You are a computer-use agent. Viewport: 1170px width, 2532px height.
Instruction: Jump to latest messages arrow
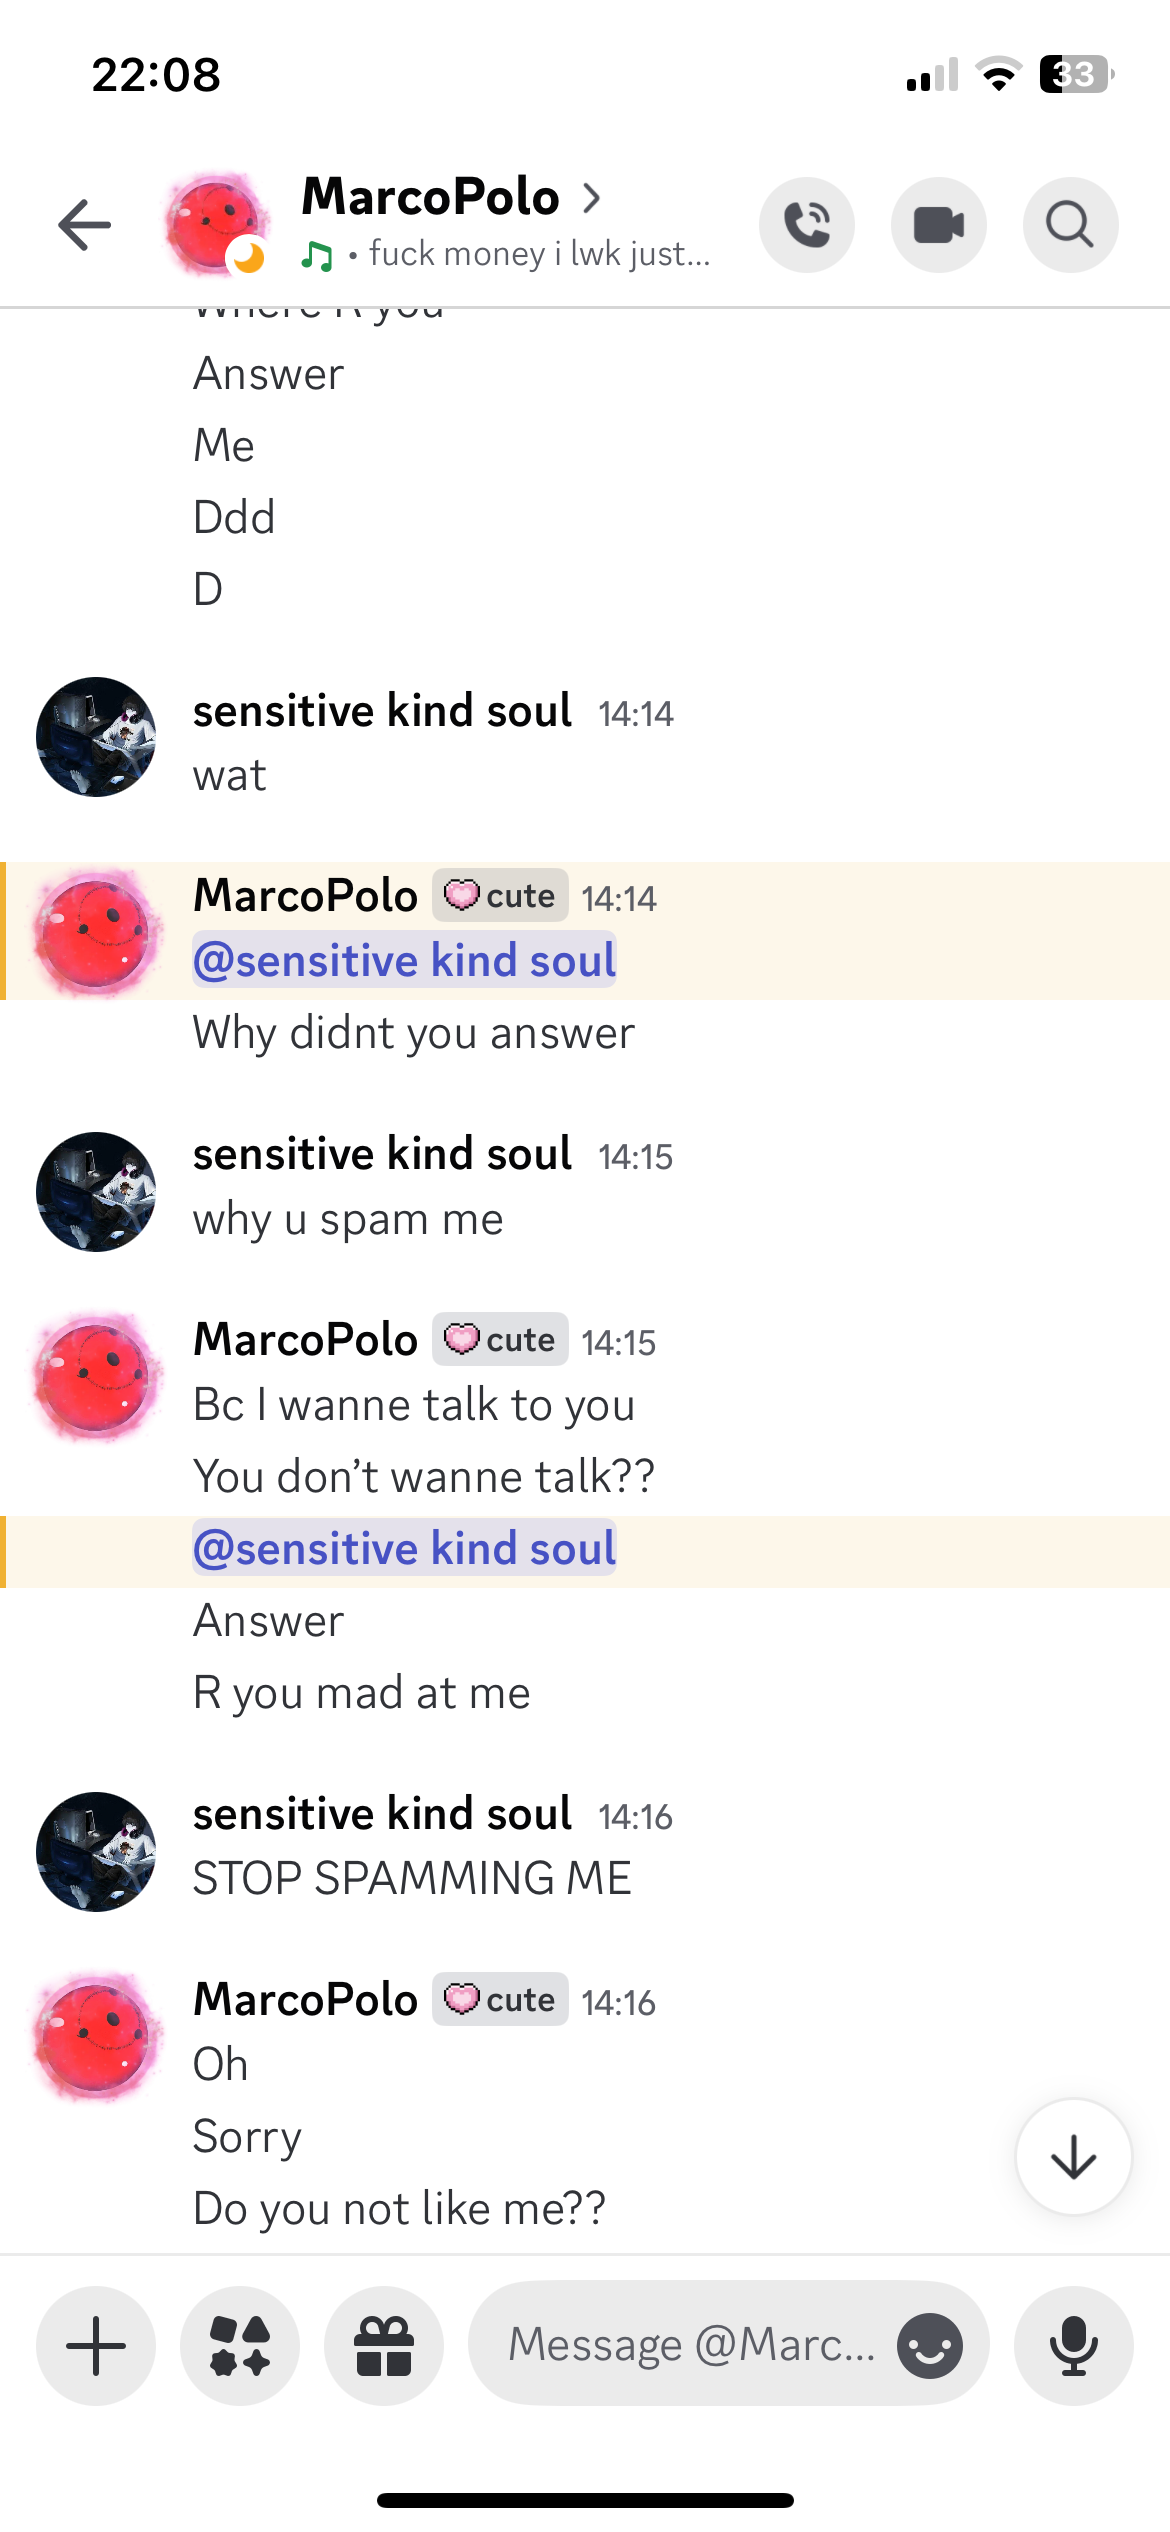click(1074, 2157)
